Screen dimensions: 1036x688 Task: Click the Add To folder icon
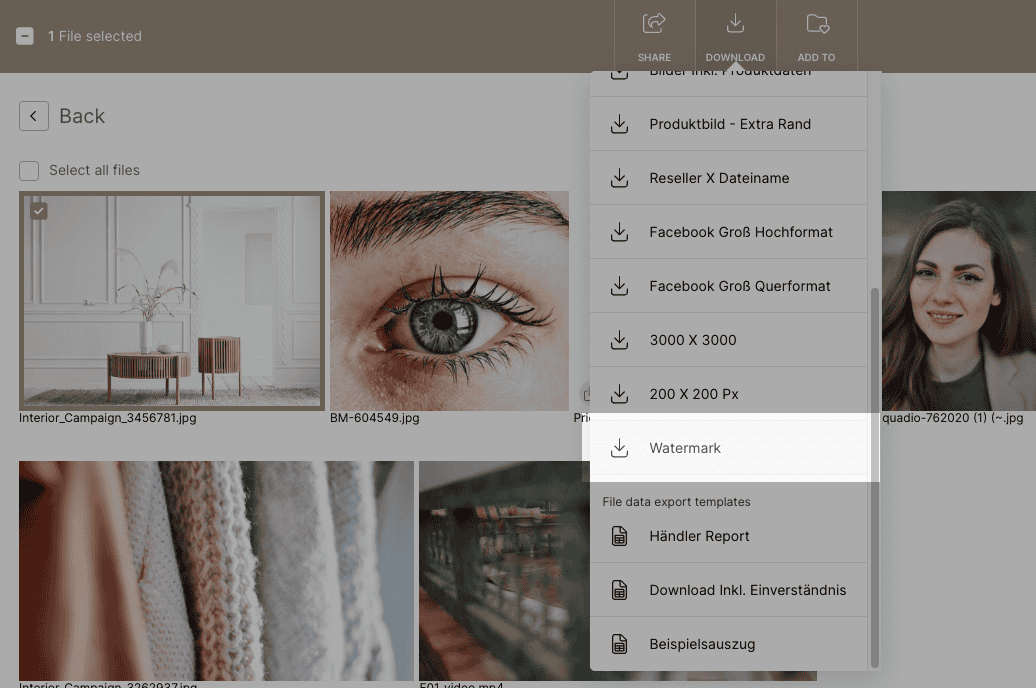click(817, 24)
